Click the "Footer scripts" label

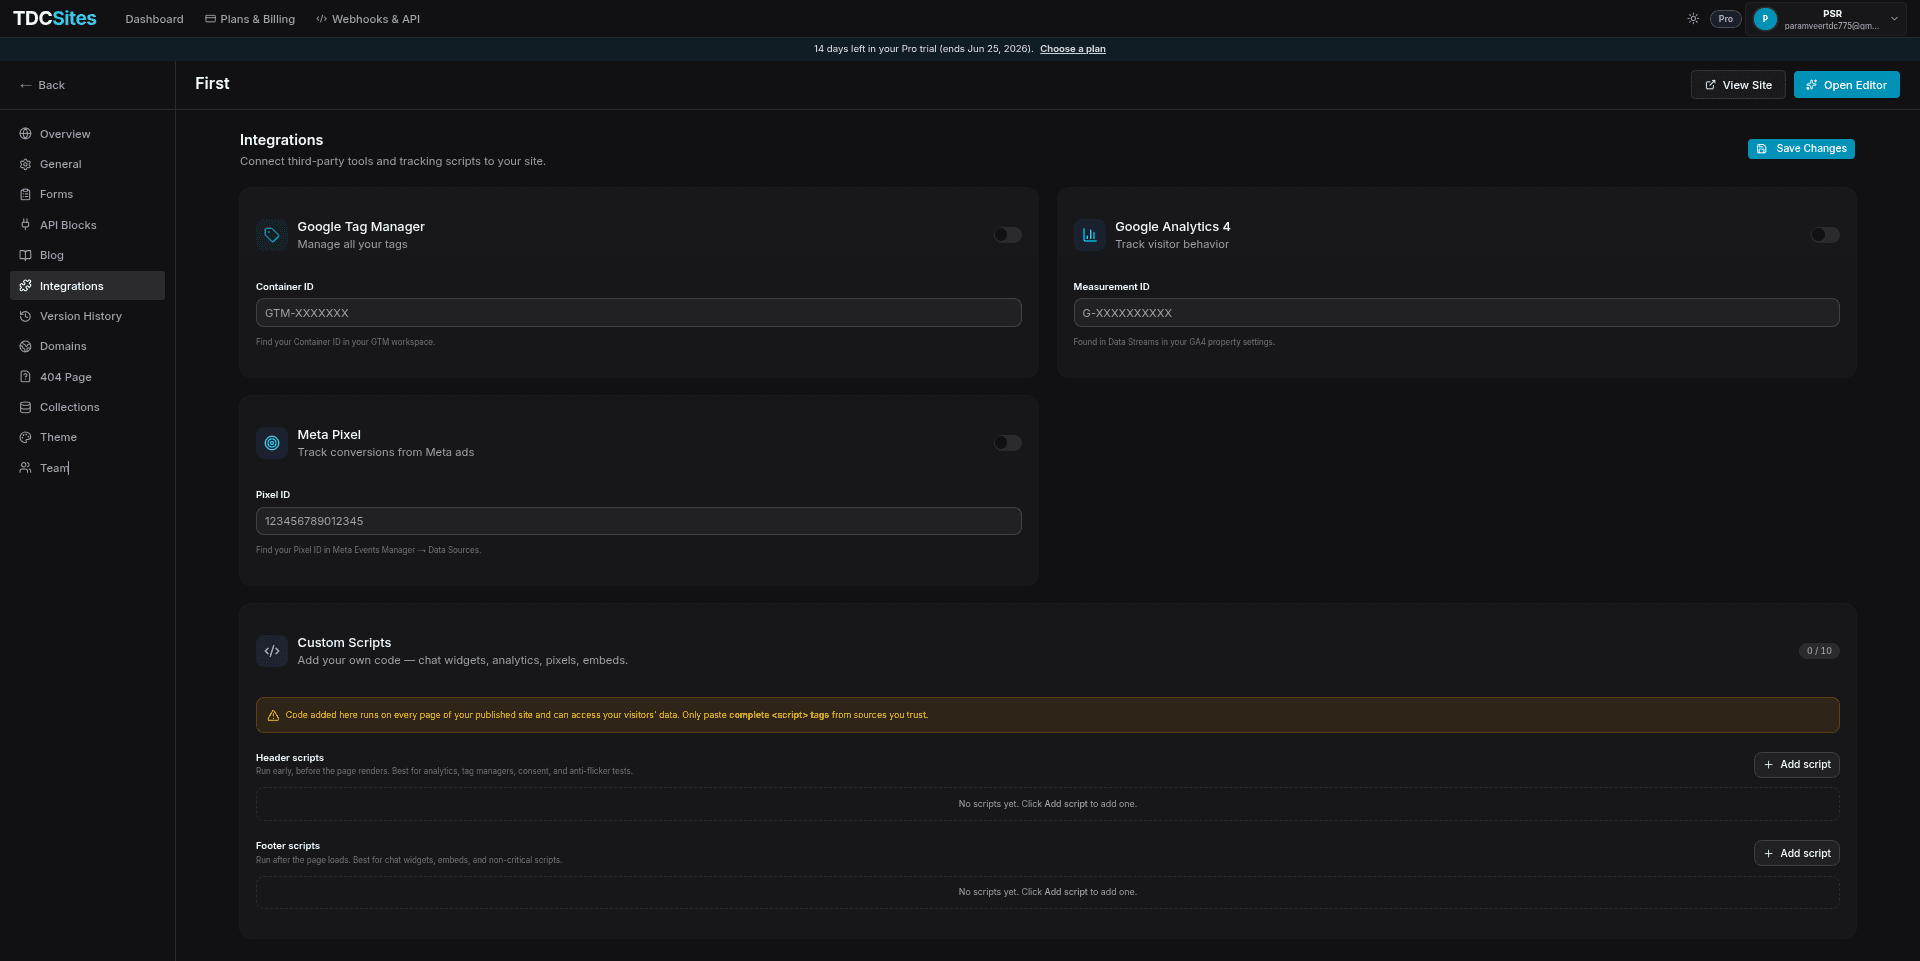(288, 846)
